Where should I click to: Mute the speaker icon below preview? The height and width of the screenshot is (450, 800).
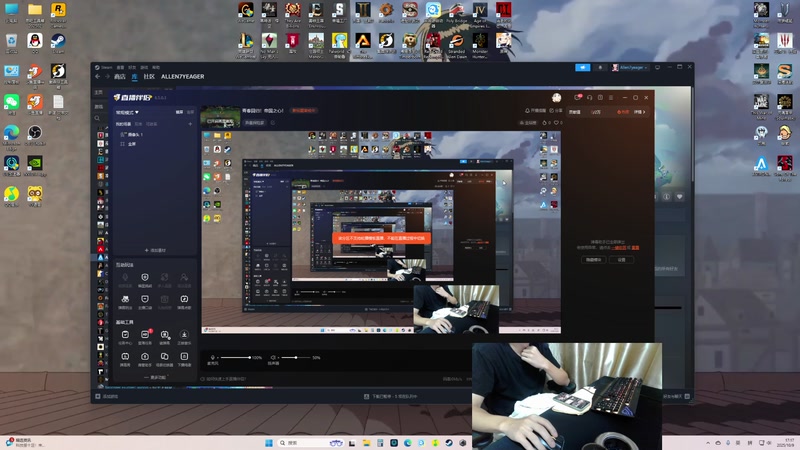tap(272, 358)
